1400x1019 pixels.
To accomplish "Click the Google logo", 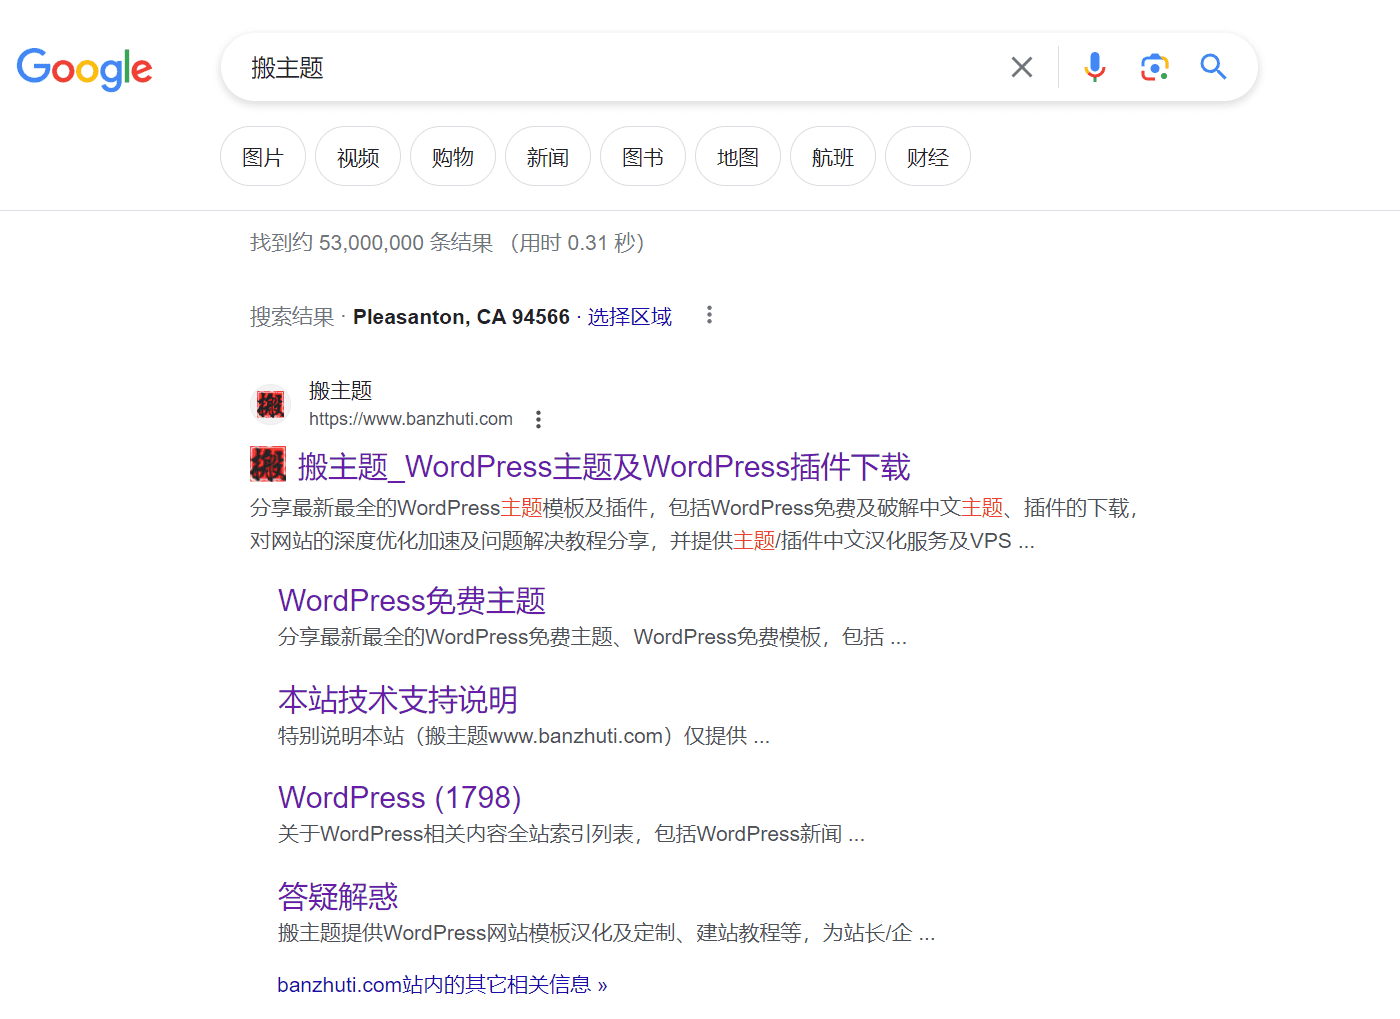I will pyautogui.click(x=85, y=69).
